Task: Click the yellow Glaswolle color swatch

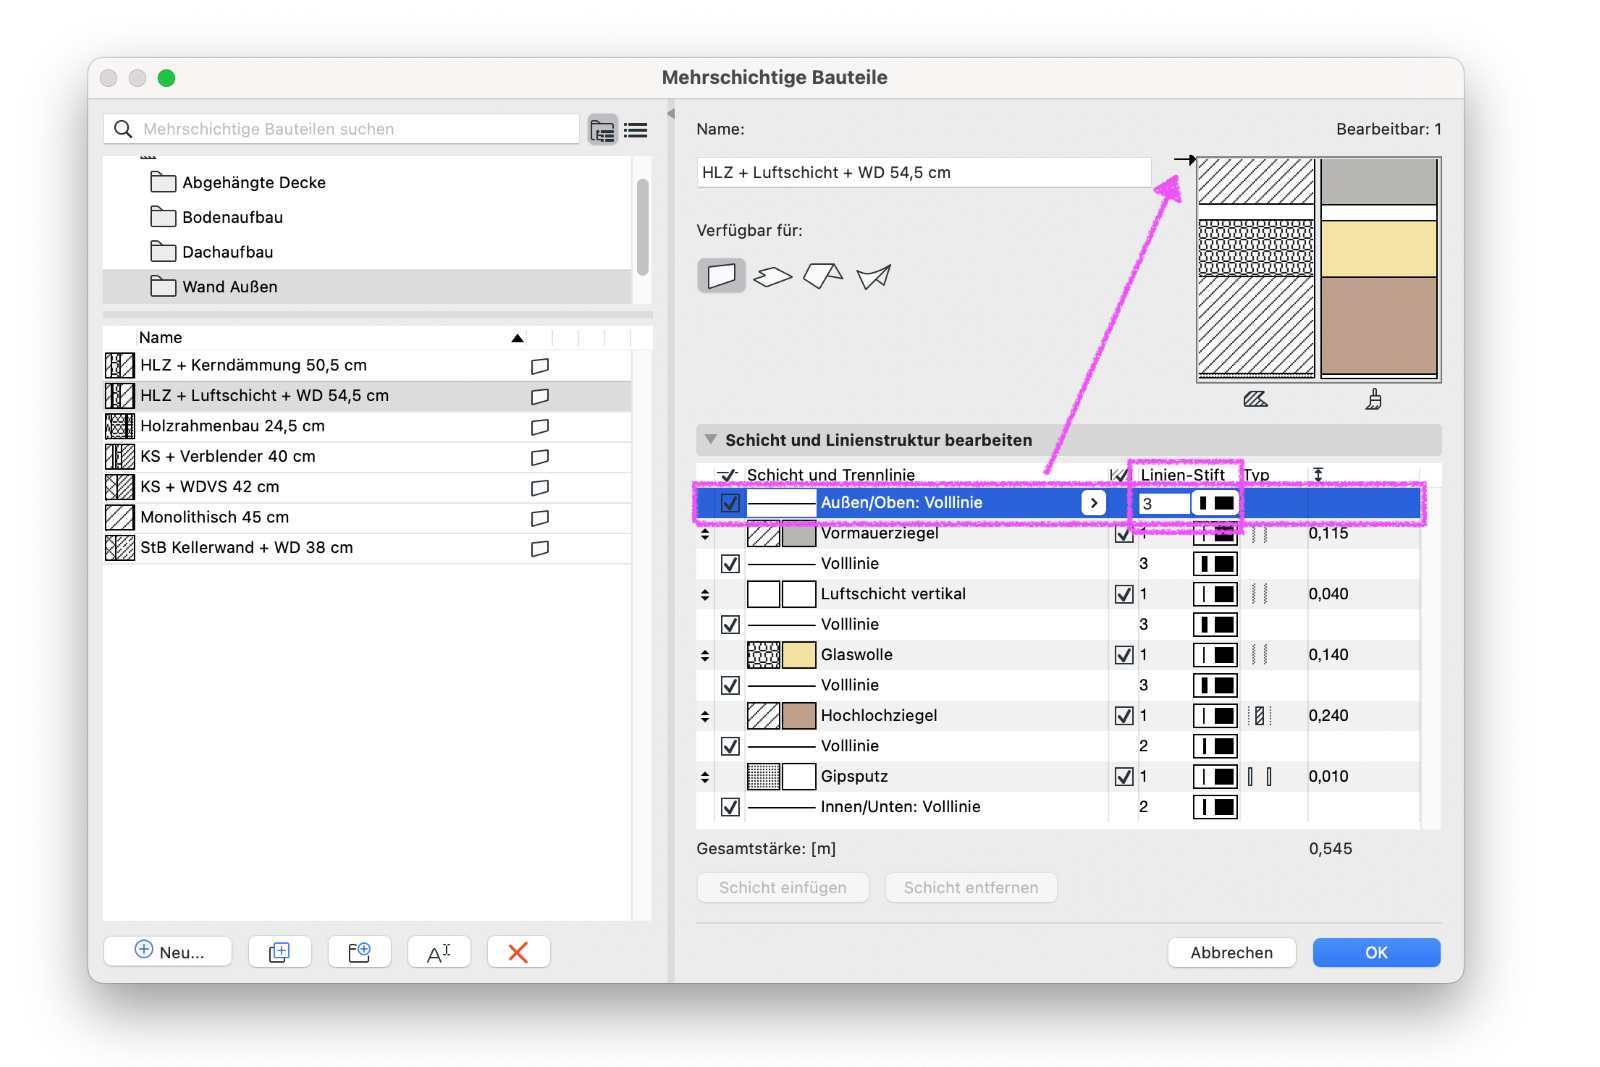Action: pos(799,655)
